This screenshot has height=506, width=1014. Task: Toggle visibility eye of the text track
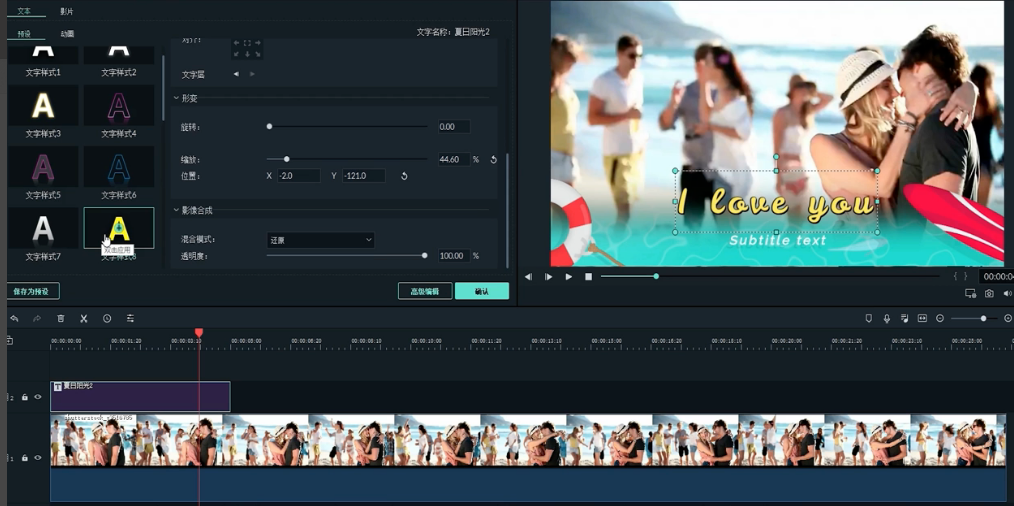[38, 397]
